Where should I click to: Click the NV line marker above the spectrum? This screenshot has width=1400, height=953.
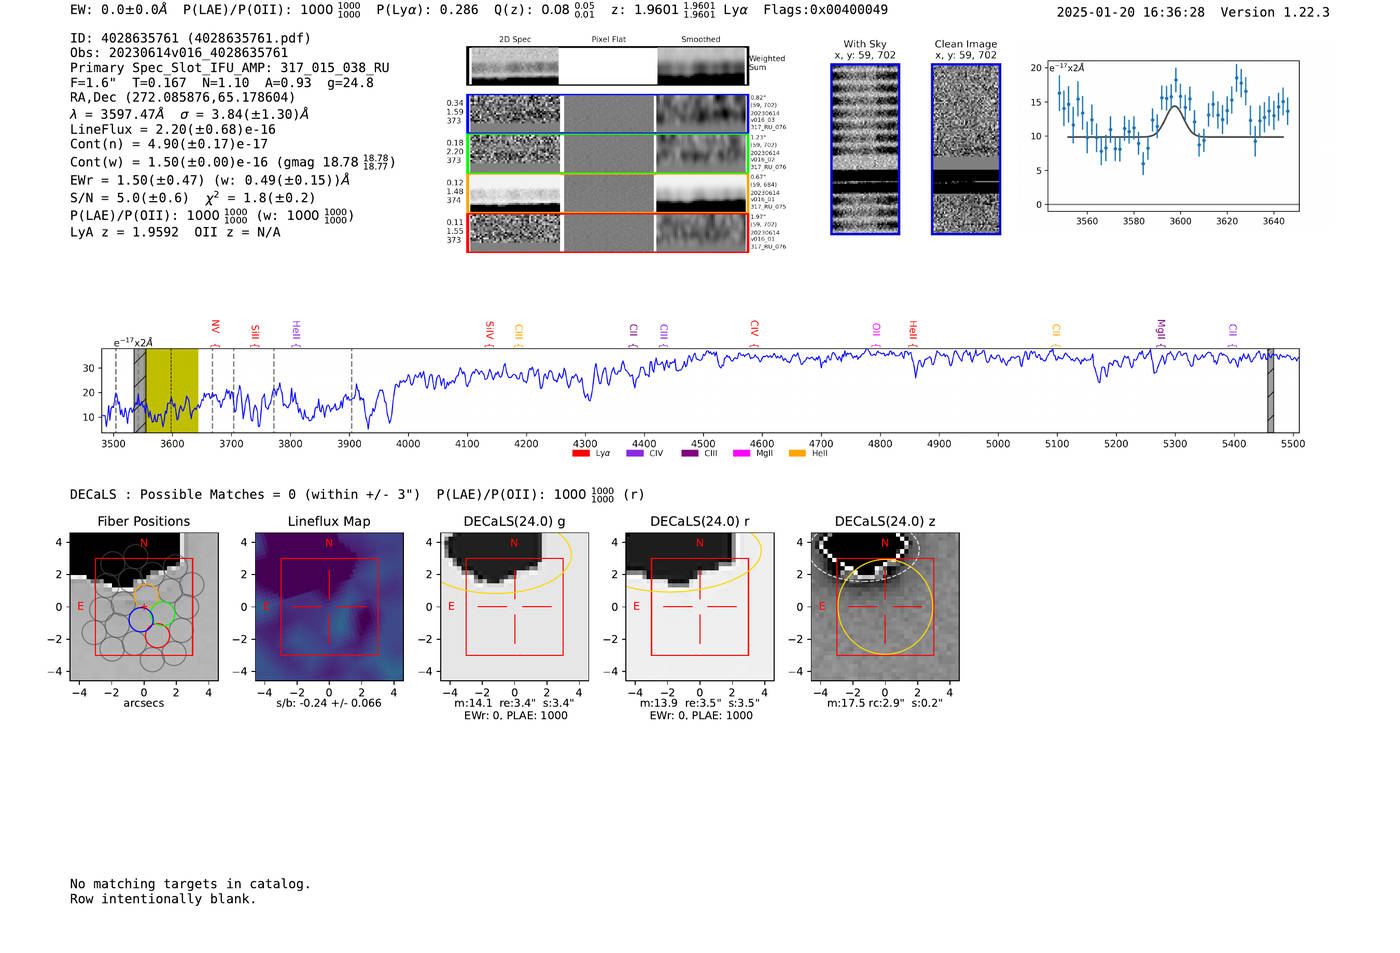point(215,332)
